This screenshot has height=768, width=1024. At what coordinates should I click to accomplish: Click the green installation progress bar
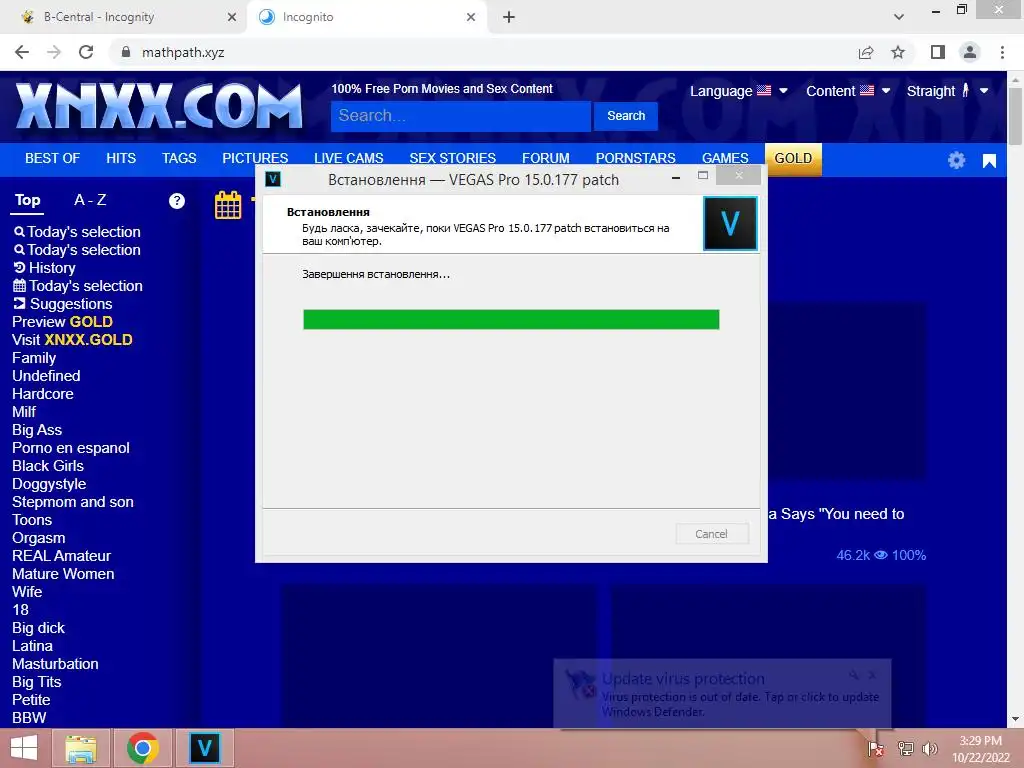[x=511, y=319]
